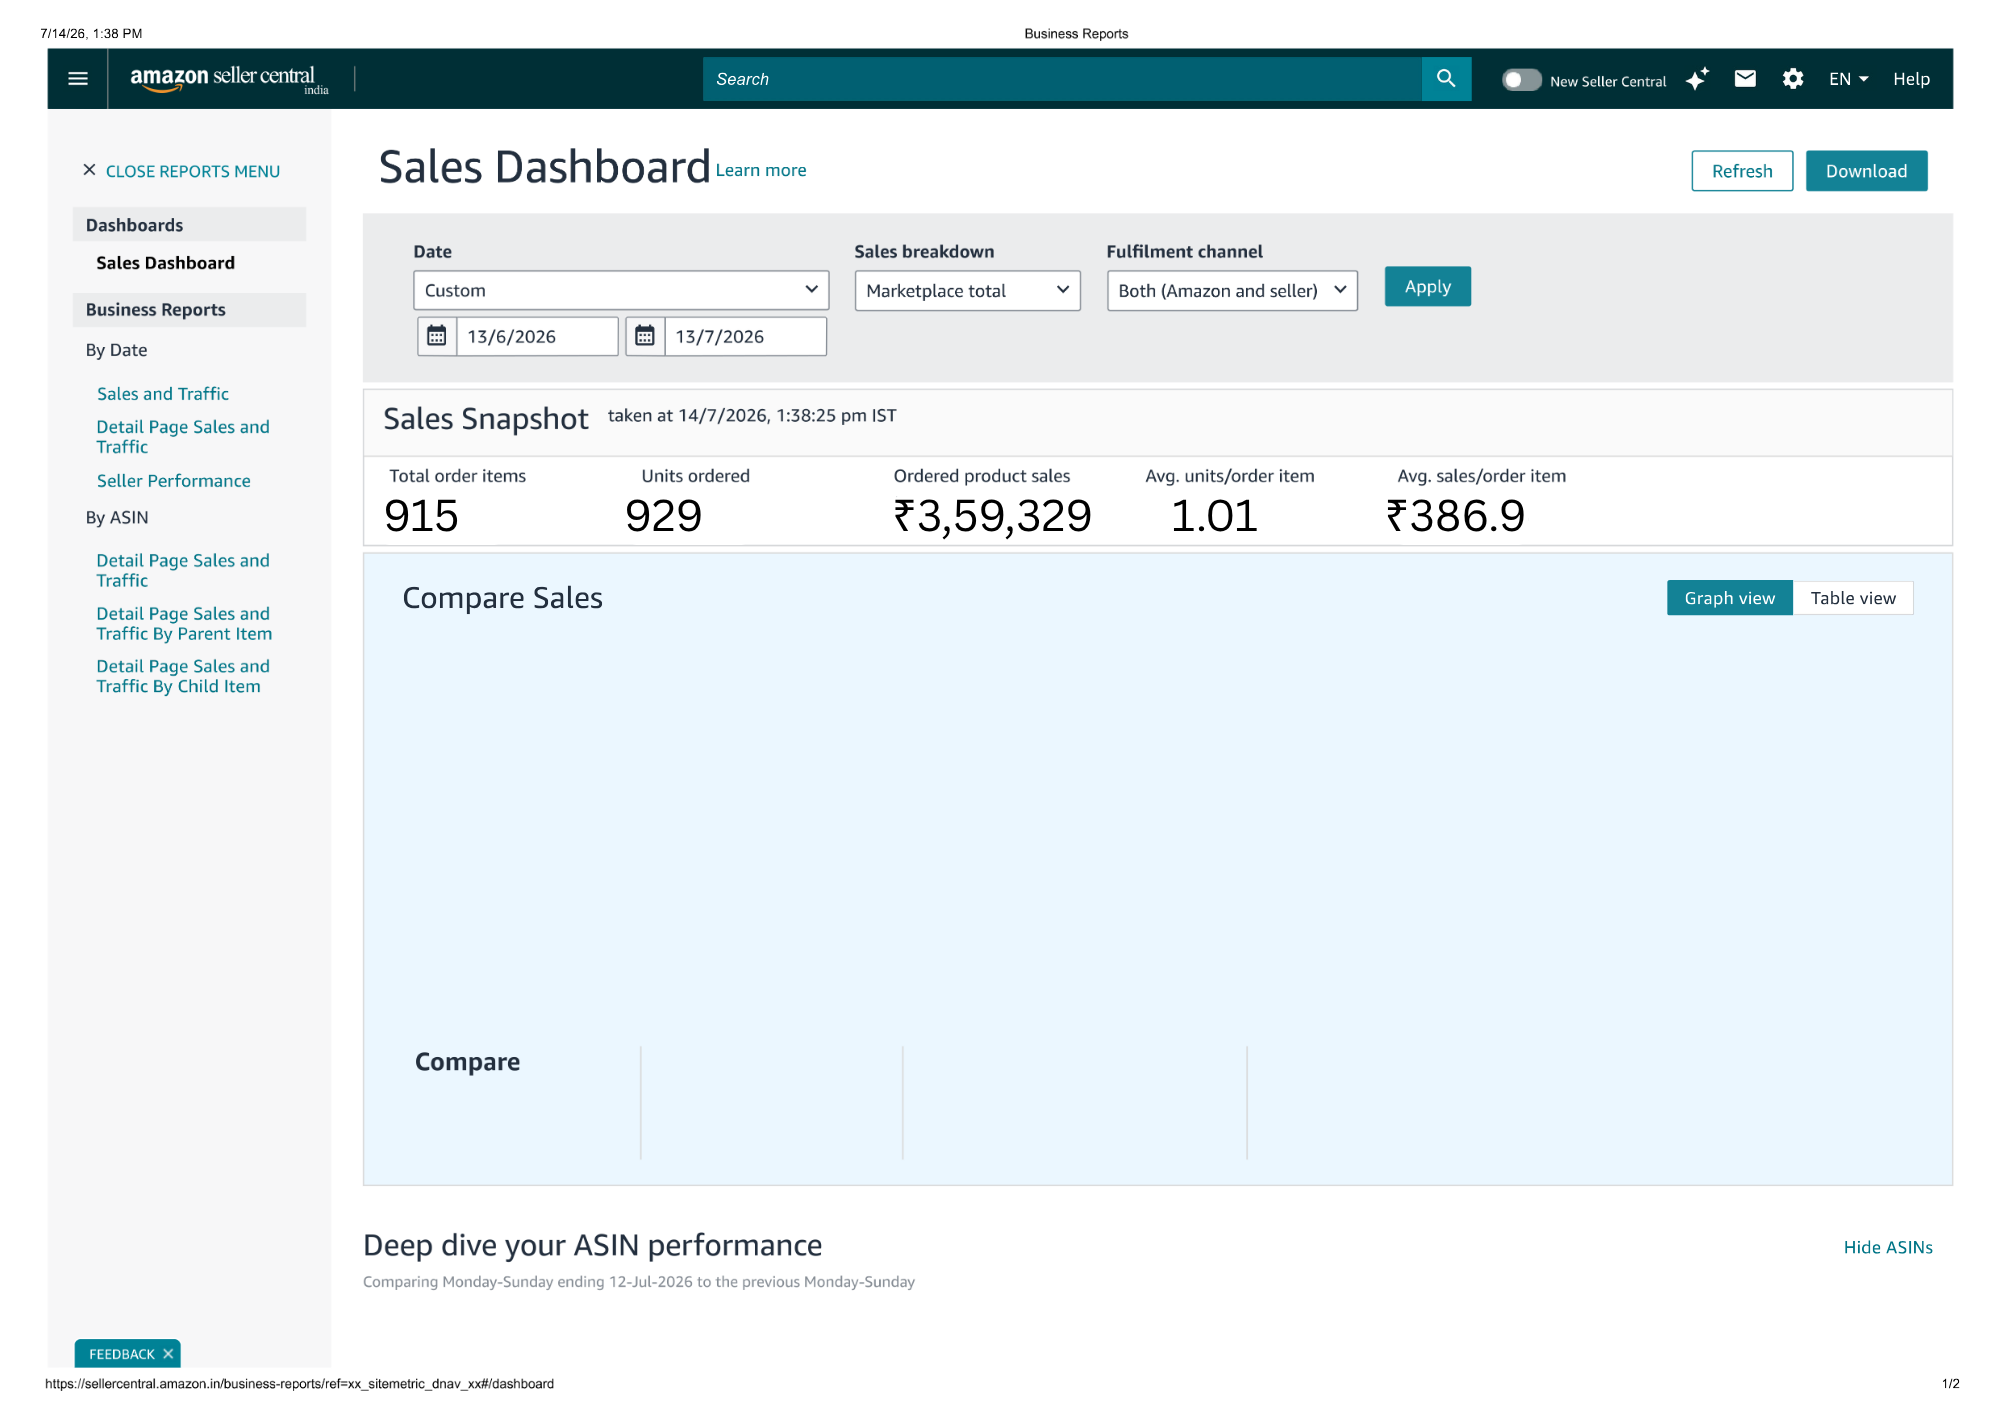
Task: Click the Avg. sales/order item value ₹386.9
Action: [x=1455, y=516]
